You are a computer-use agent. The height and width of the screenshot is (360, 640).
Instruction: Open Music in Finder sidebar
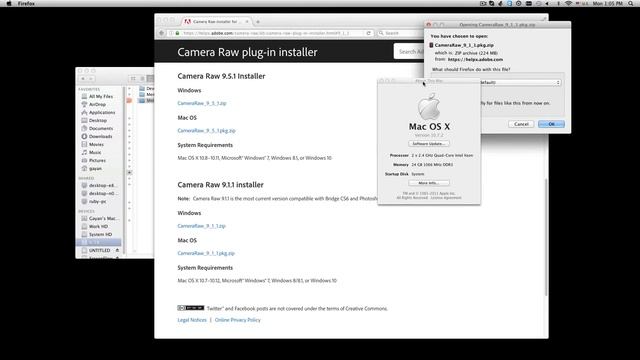tap(95, 152)
